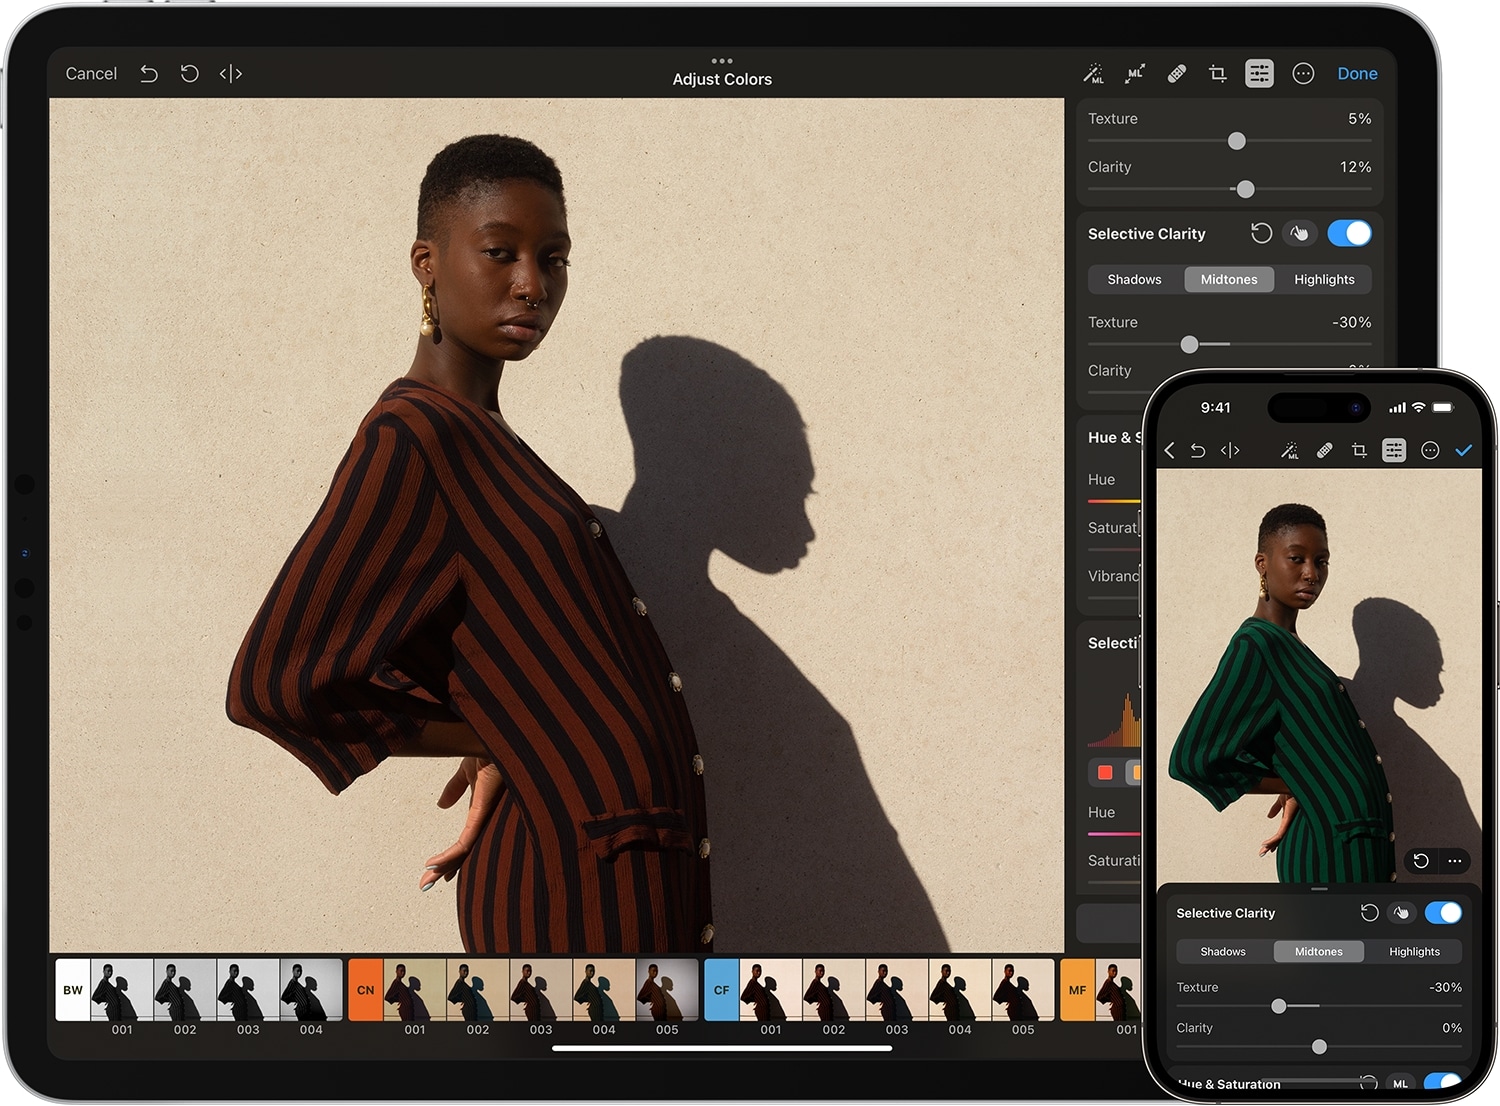Tap the back chevron on iPhone toolbar
The width and height of the screenshot is (1500, 1106).
click(1169, 451)
